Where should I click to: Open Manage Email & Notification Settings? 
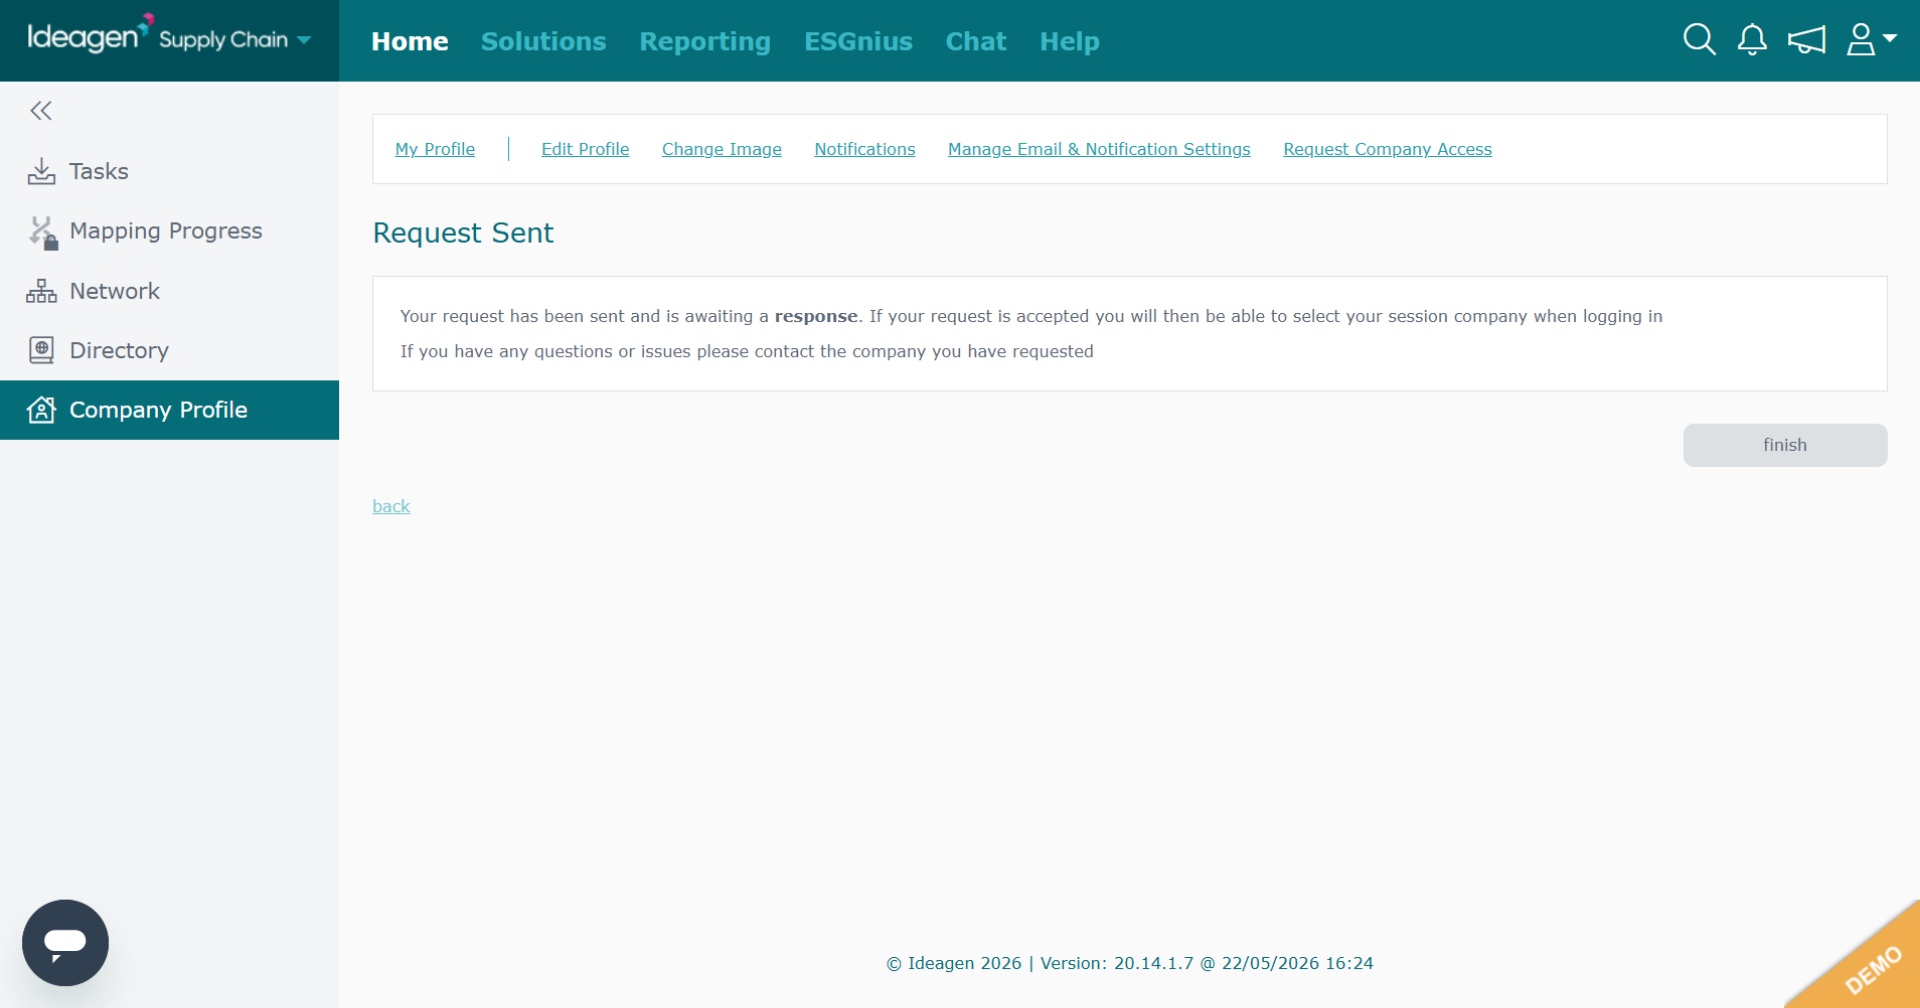[x=1099, y=149]
